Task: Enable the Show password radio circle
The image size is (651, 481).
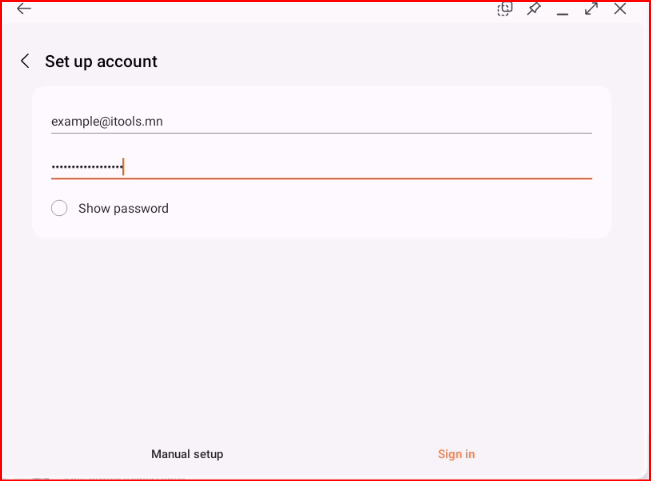Action: [x=59, y=208]
